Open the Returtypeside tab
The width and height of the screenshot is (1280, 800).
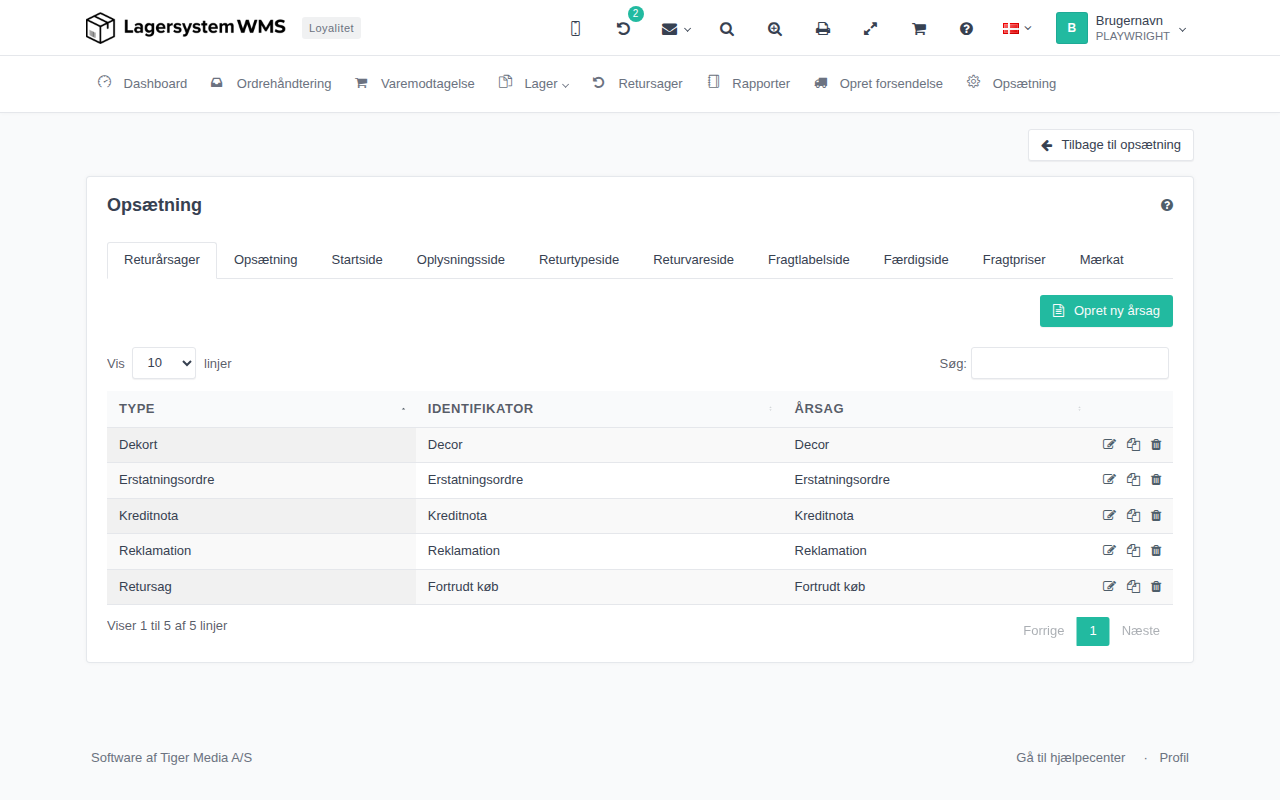579,260
